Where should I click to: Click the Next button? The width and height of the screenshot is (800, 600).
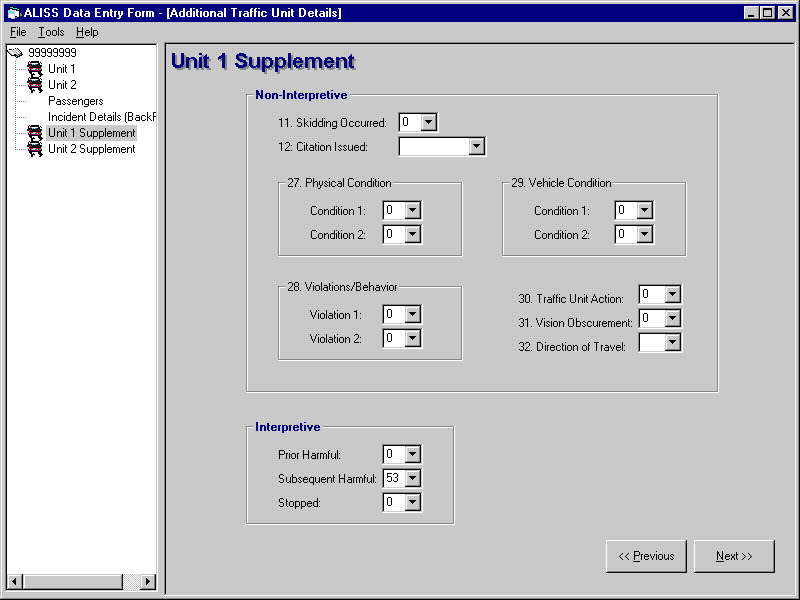[734, 556]
